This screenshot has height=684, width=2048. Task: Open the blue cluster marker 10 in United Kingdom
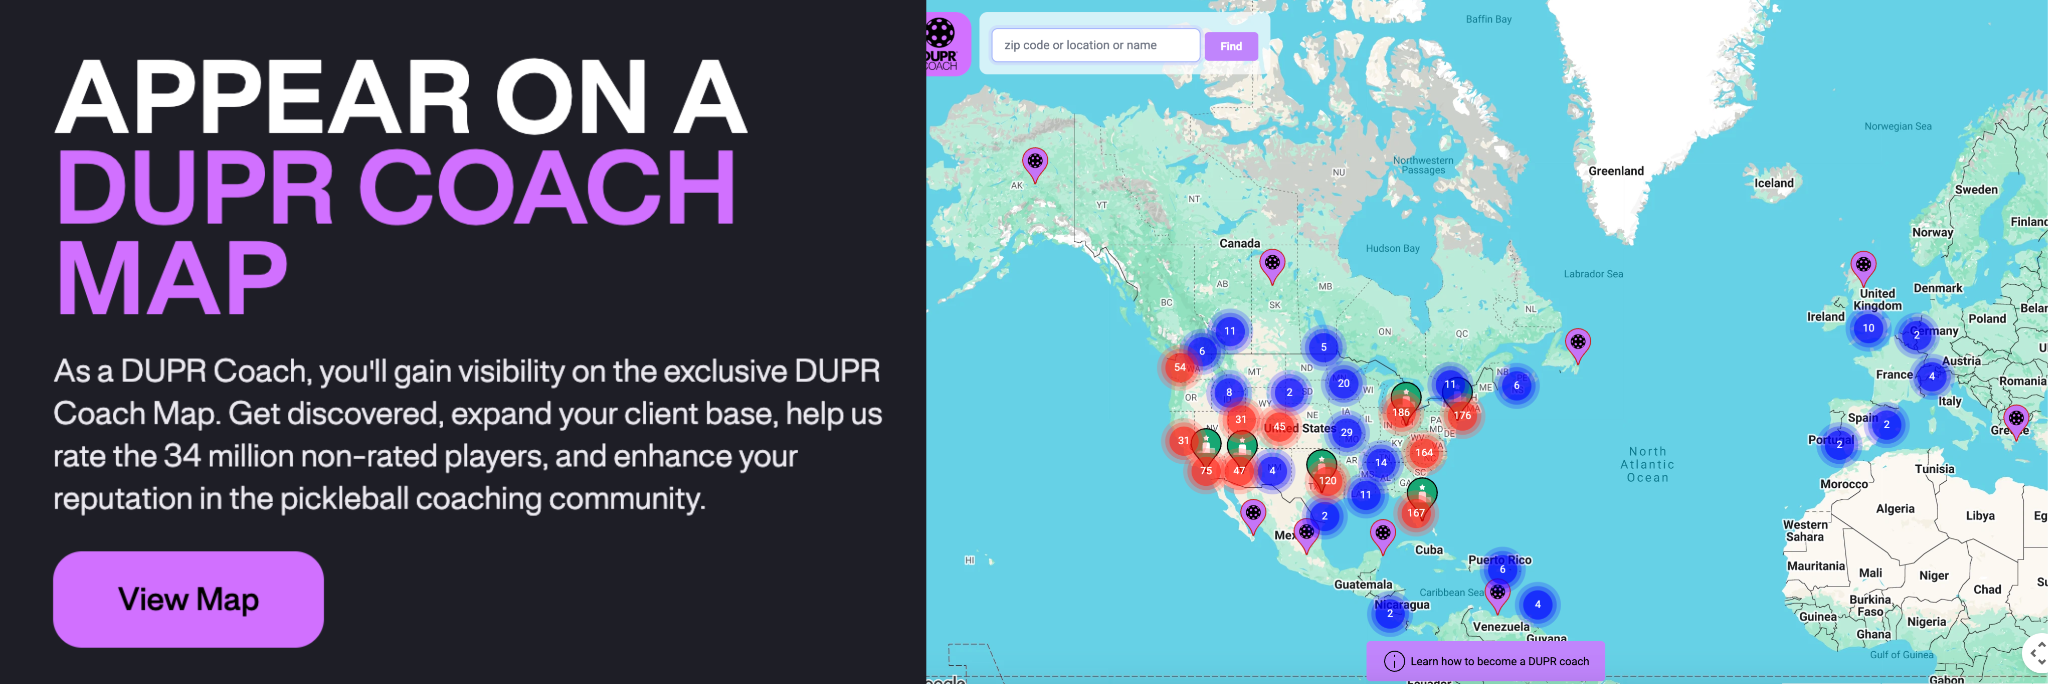pyautogui.click(x=1868, y=328)
